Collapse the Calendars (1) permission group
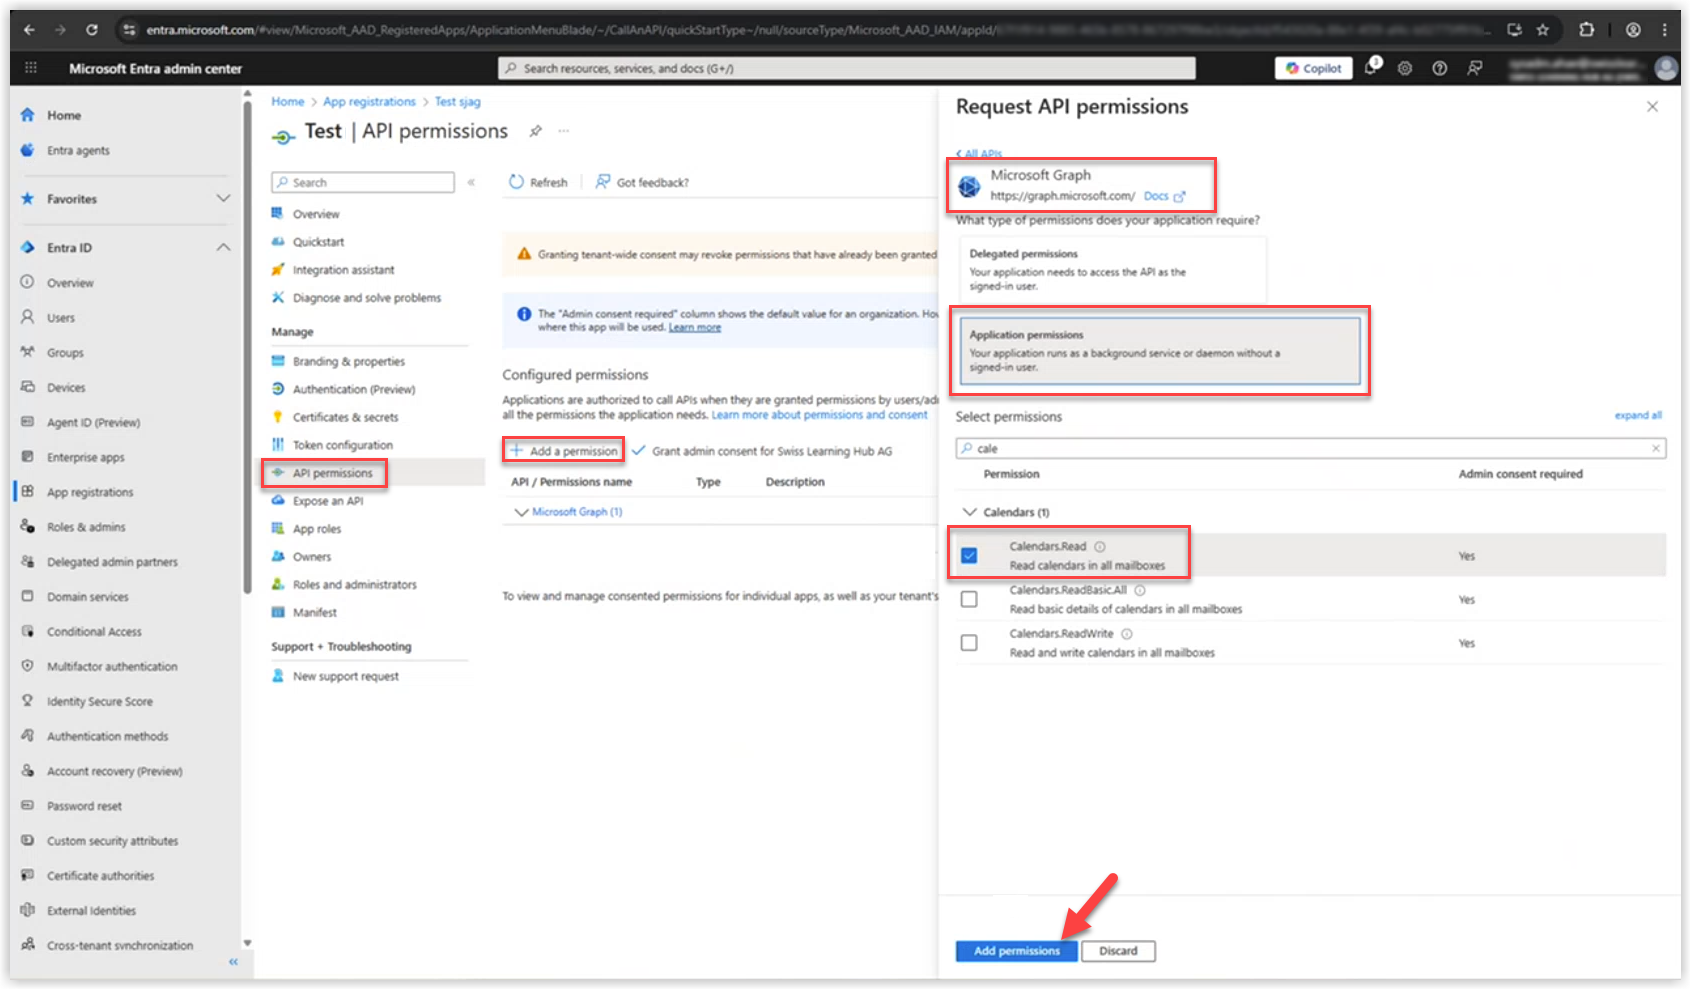The image size is (1691, 990). click(x=968, y=512)
